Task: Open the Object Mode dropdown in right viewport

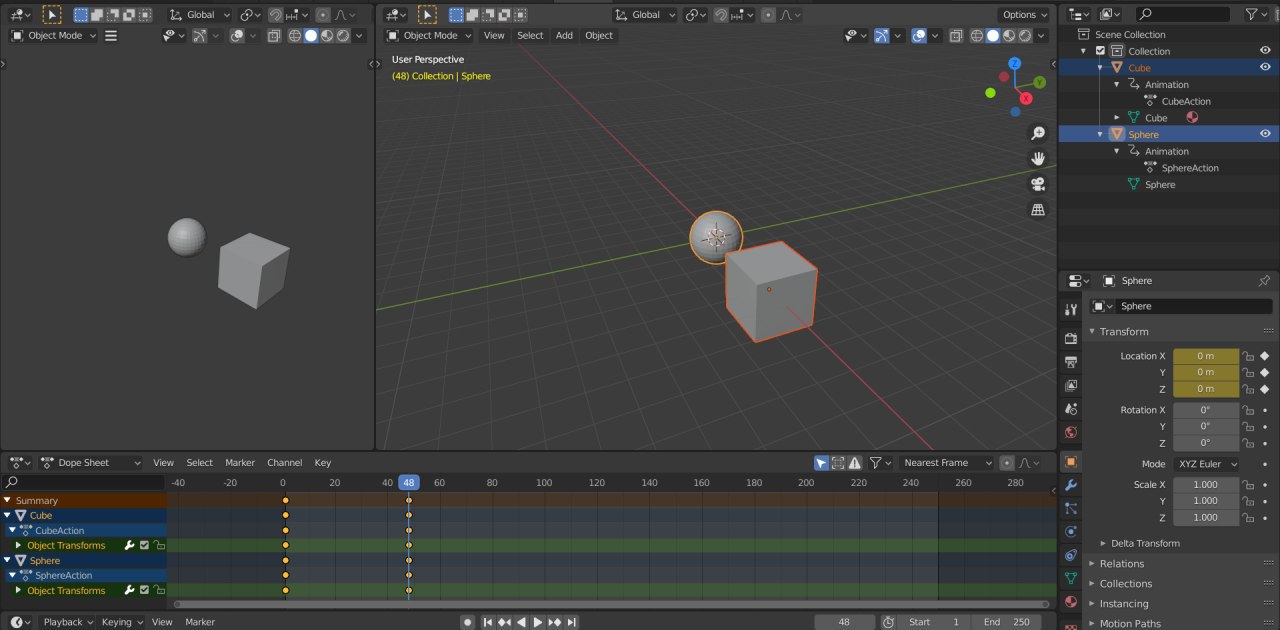Action: click(x=430, y=36)
